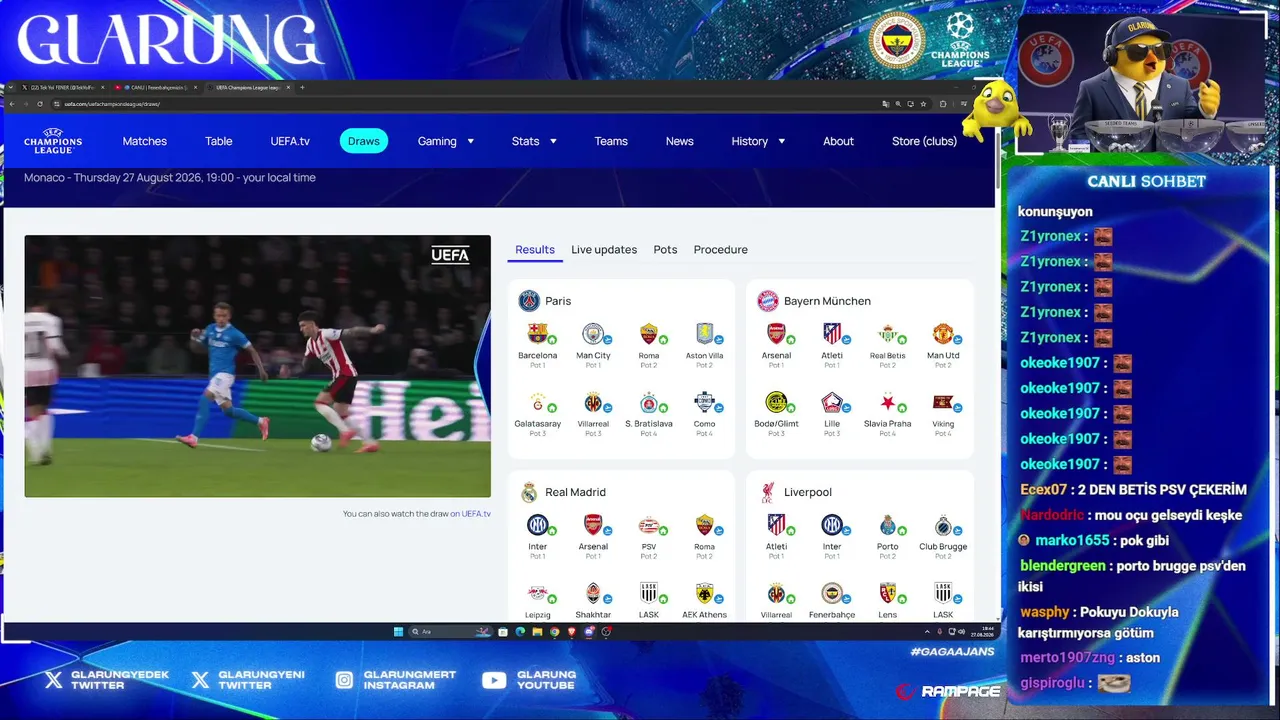1280x720 pixels.
Task: Show hidden system tray icons
Action: click(x=927, y=632)
